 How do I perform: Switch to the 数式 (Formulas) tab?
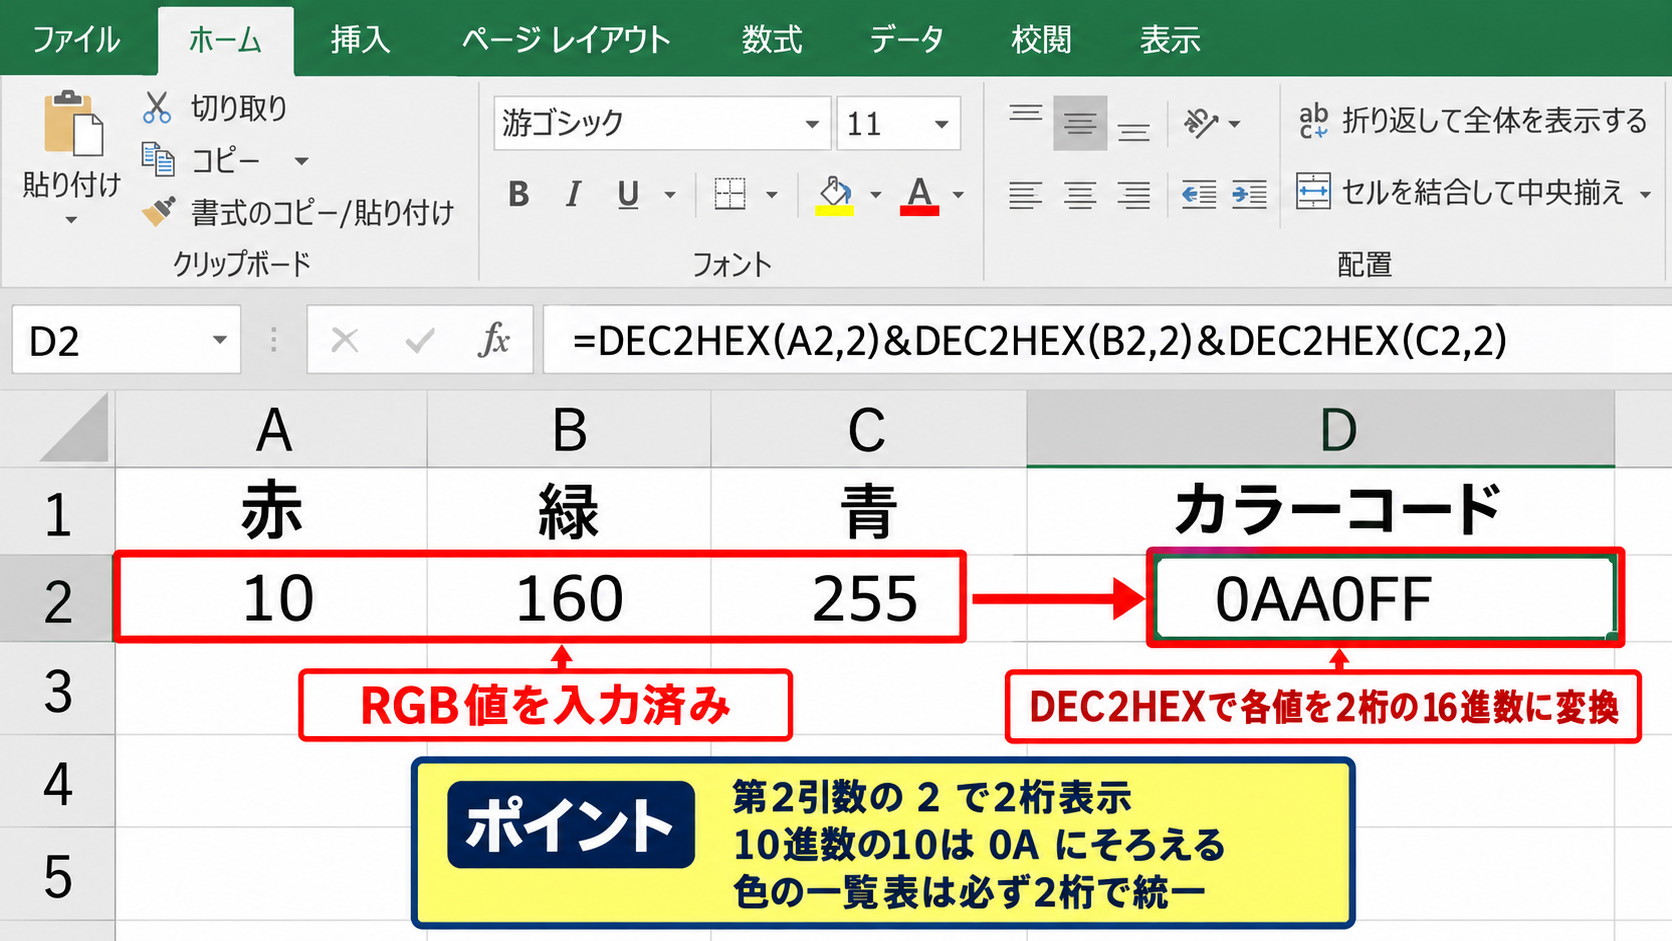pyautogui.click(x=771, y=40)
